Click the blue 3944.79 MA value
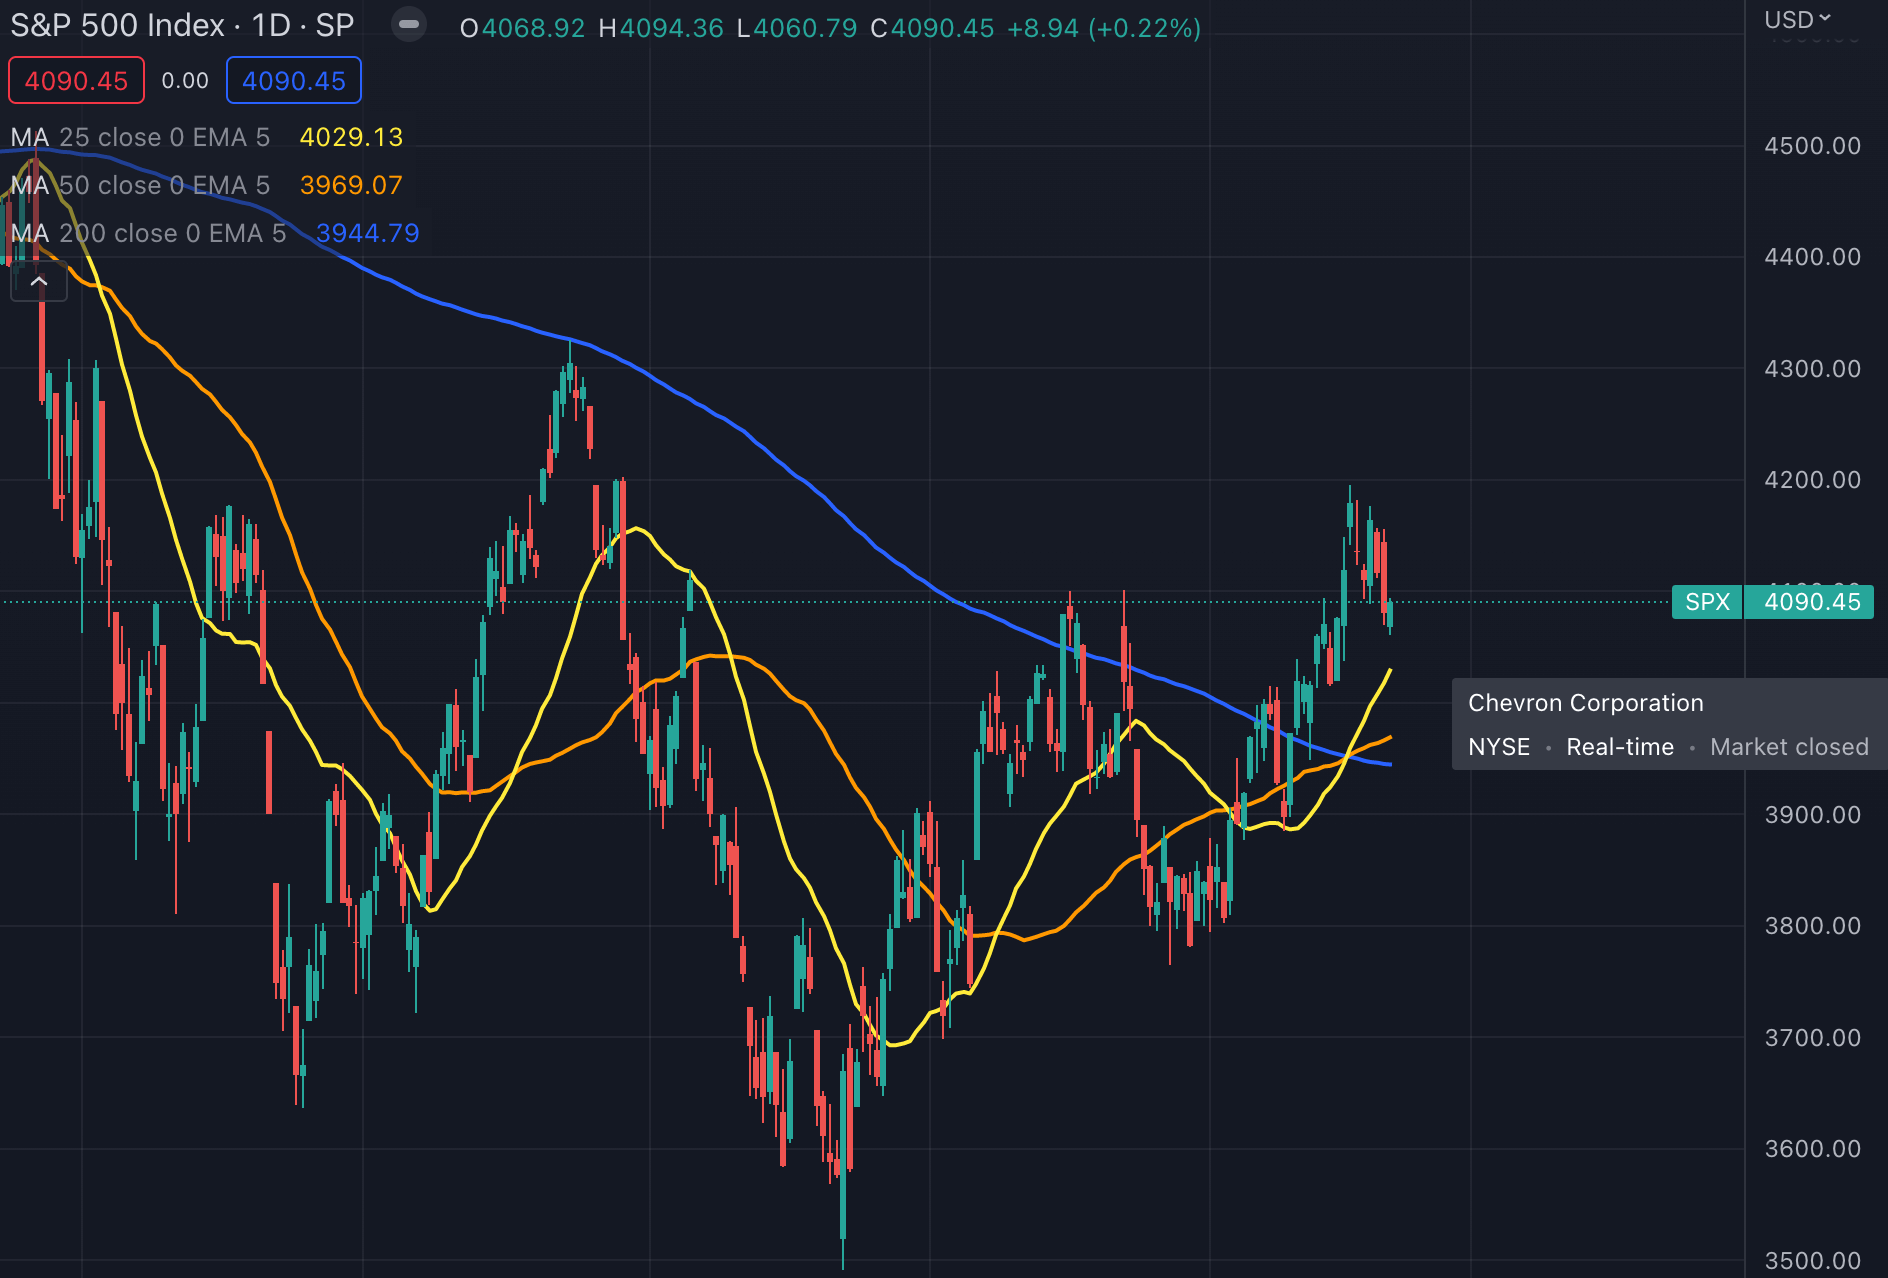This screenshot has width=1888, height=1278. (367, 233)
